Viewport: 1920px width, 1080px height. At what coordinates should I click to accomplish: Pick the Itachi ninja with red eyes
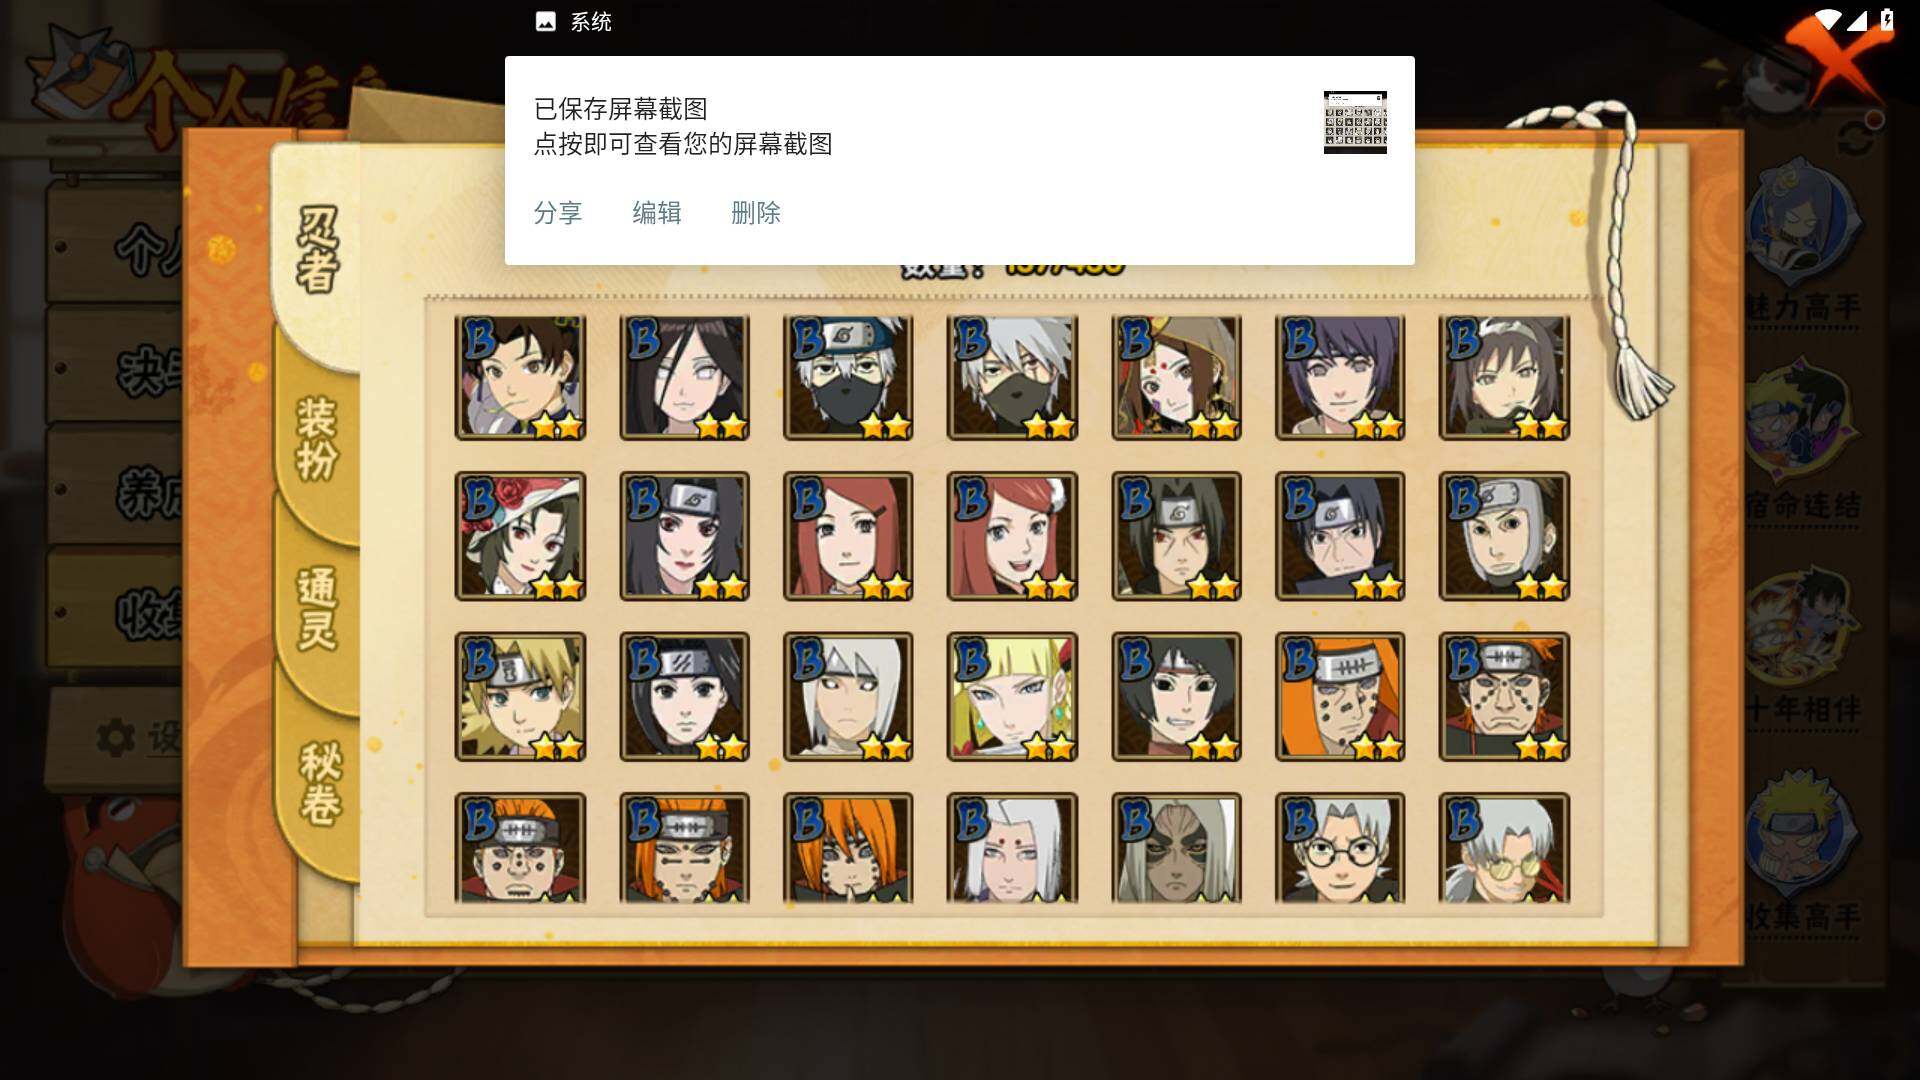point(1176,537)
